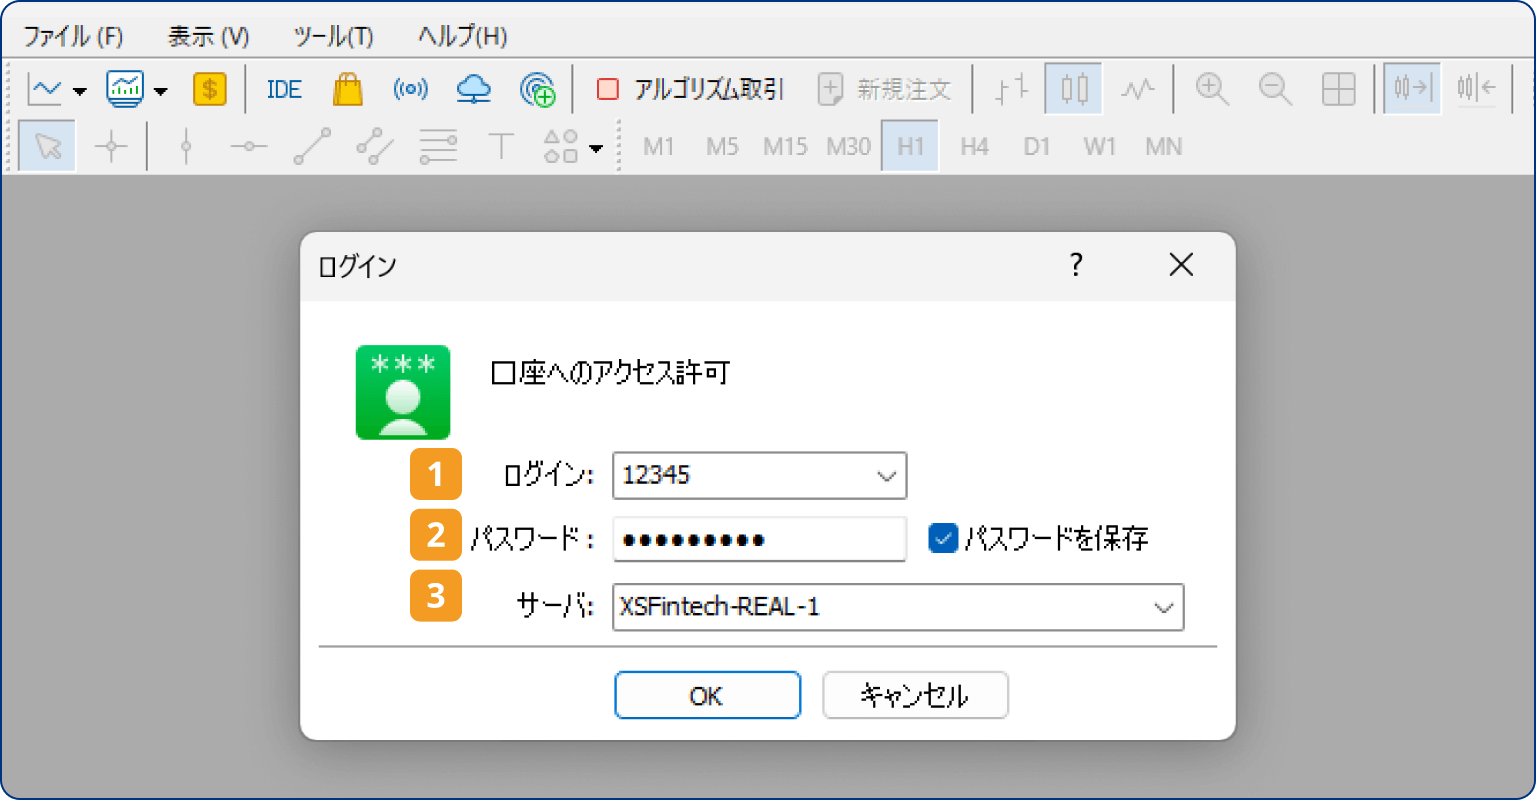Click the radar icon with green plus
This screenshot has height=800, width=1536.
538,90
